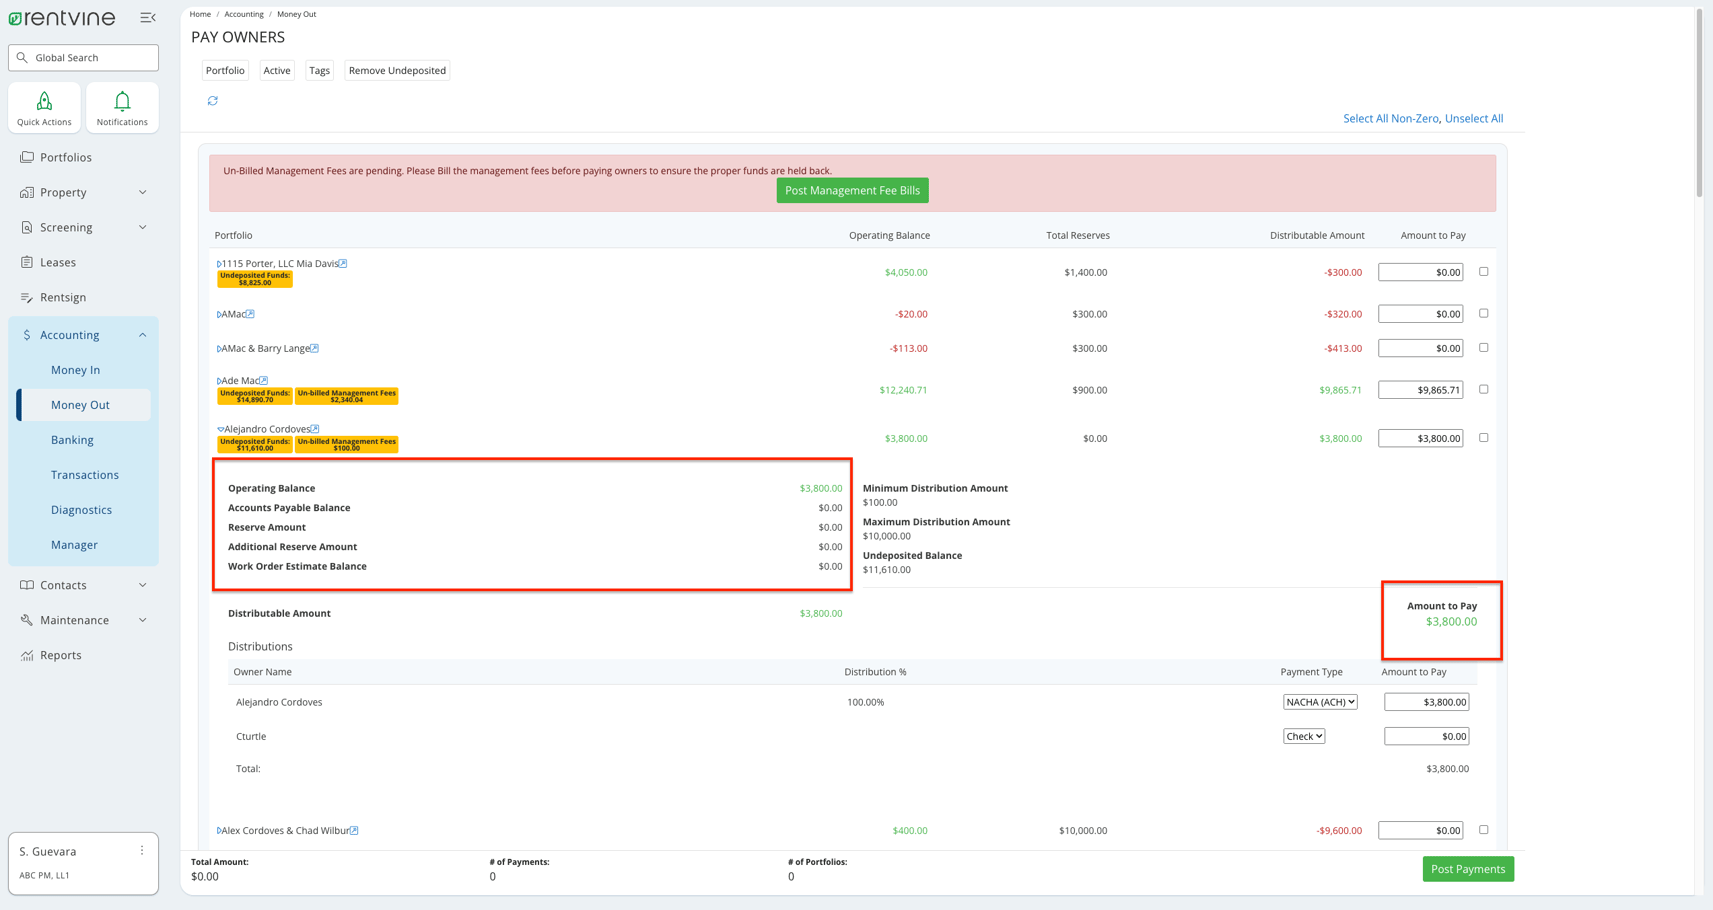Image resolution: width=1713 pixels, height=910 pixels.
Task: Collapse the sidebar with the menu icon
Action: pyautogui.click(x=148, y=18)
